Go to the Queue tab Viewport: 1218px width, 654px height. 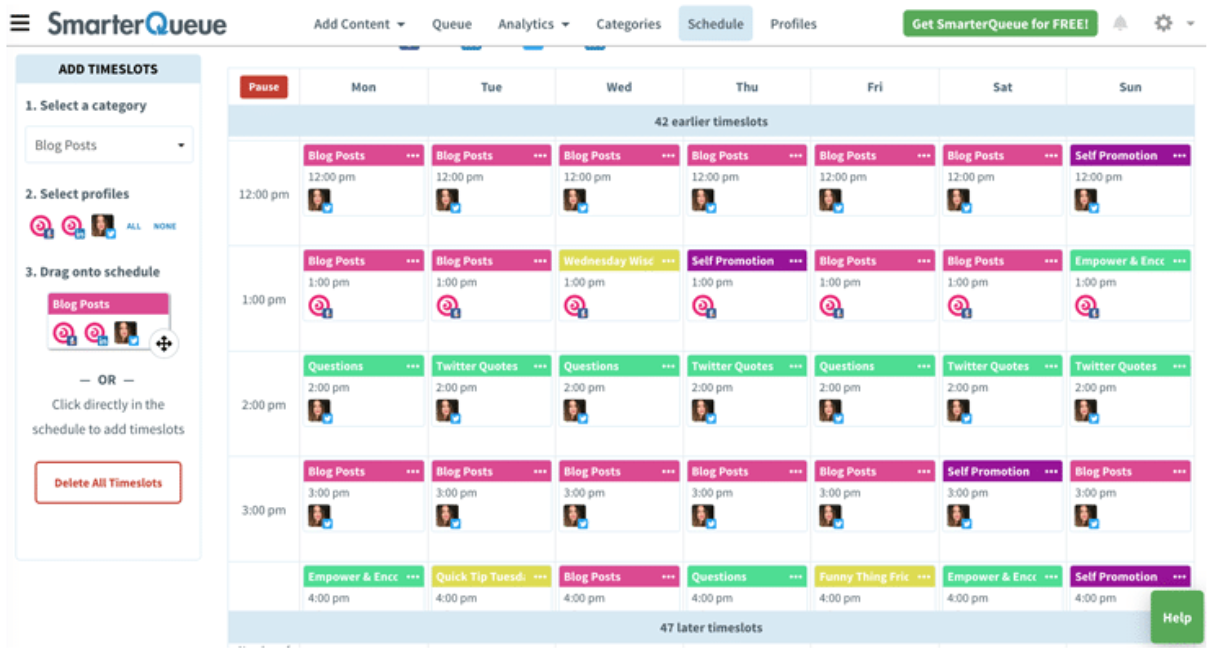coord(451,24)
